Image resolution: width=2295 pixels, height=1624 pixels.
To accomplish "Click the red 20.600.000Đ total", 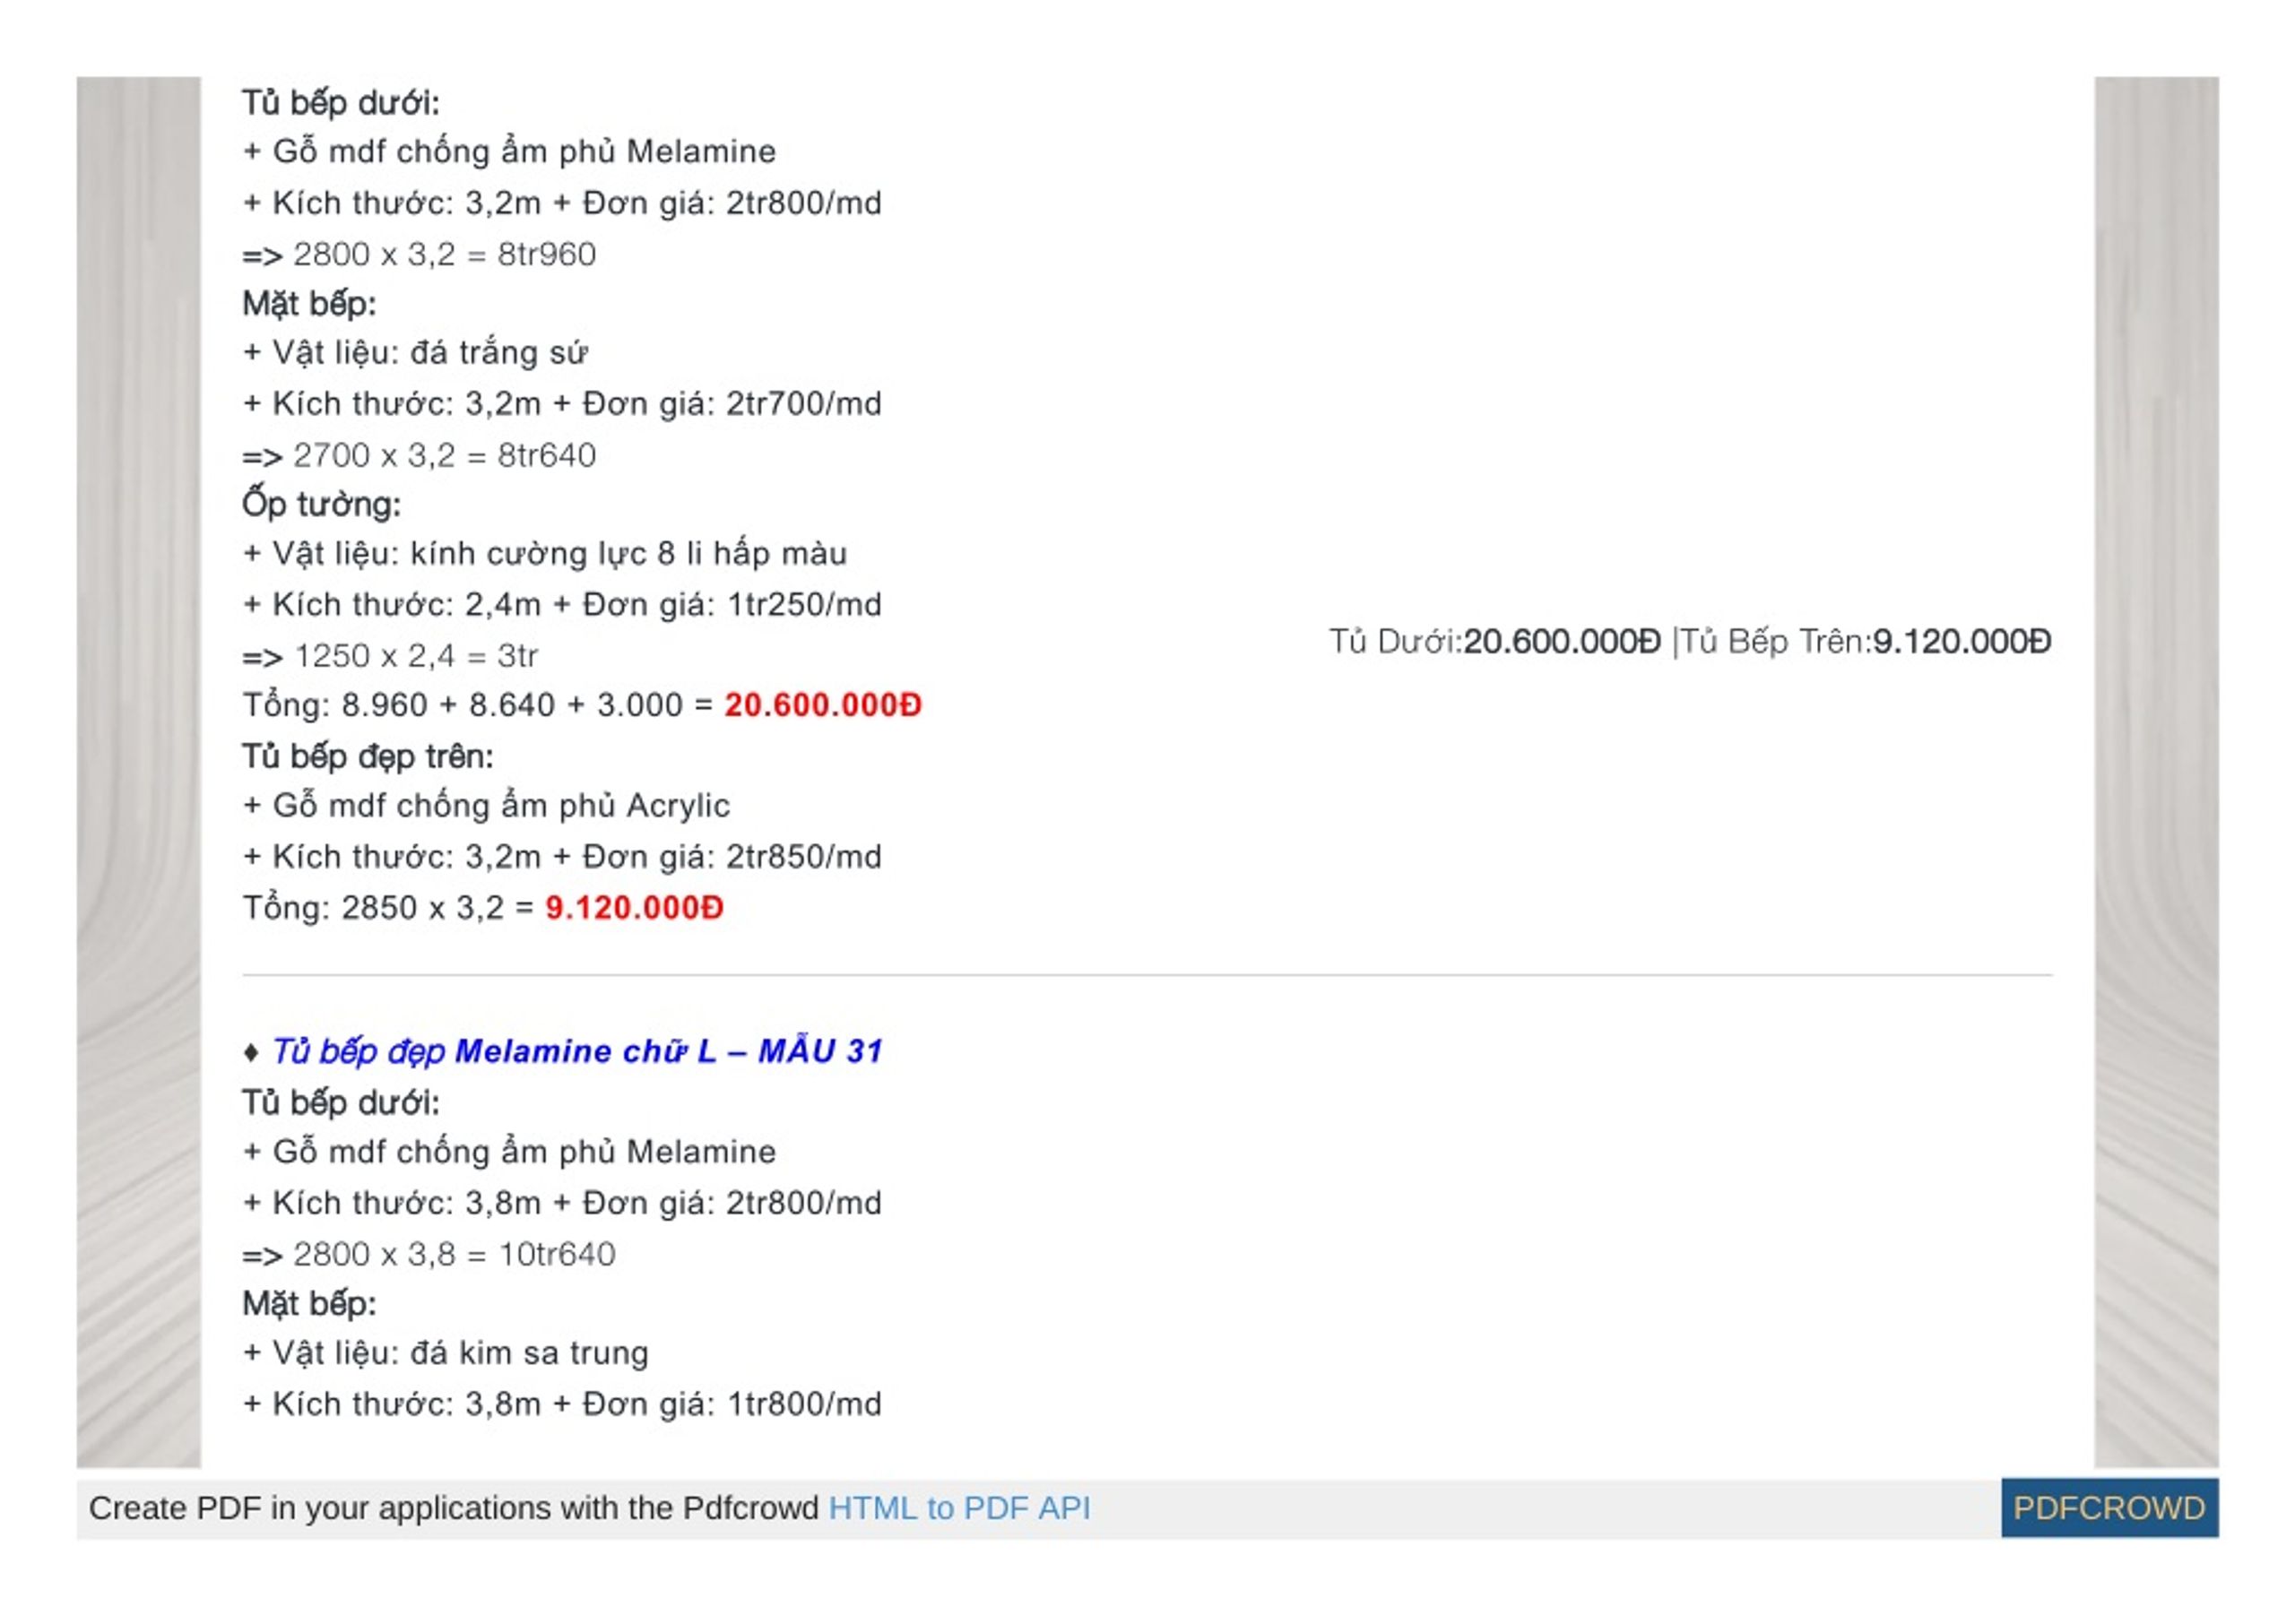I will point(822,705).
